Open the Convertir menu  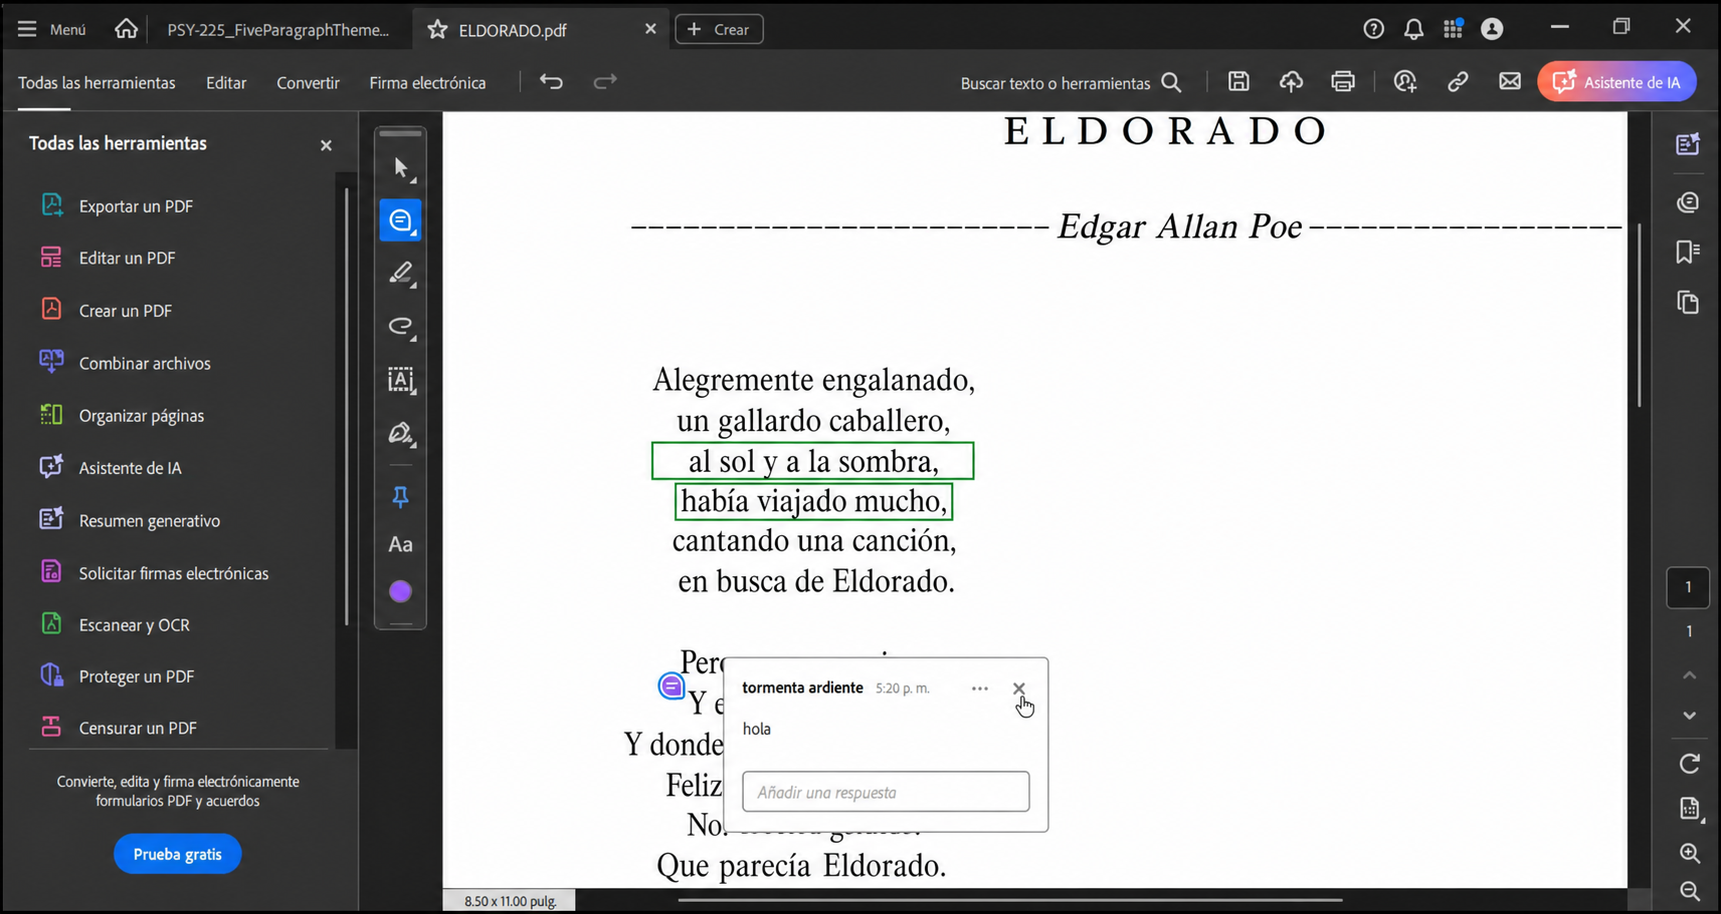tap(308, 83)
